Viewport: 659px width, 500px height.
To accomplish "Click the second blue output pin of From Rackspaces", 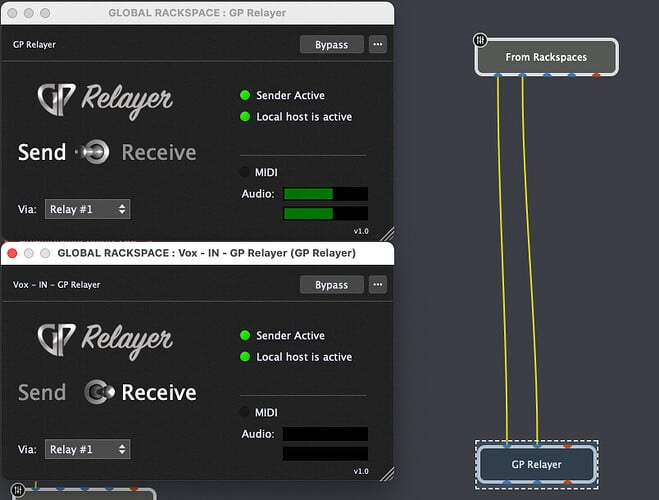I will (x=522, y=75).
